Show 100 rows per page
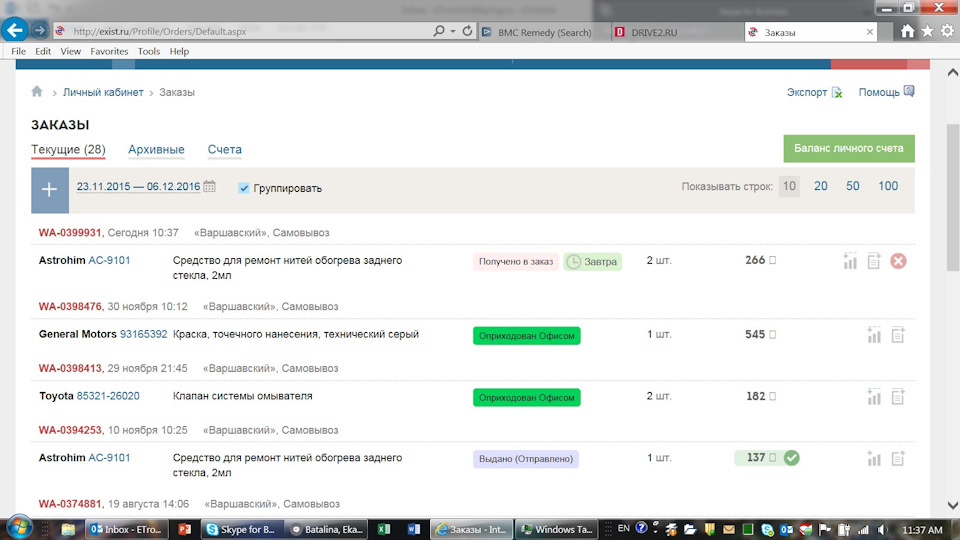The image size is (960, 540). (x=888, y=186)
